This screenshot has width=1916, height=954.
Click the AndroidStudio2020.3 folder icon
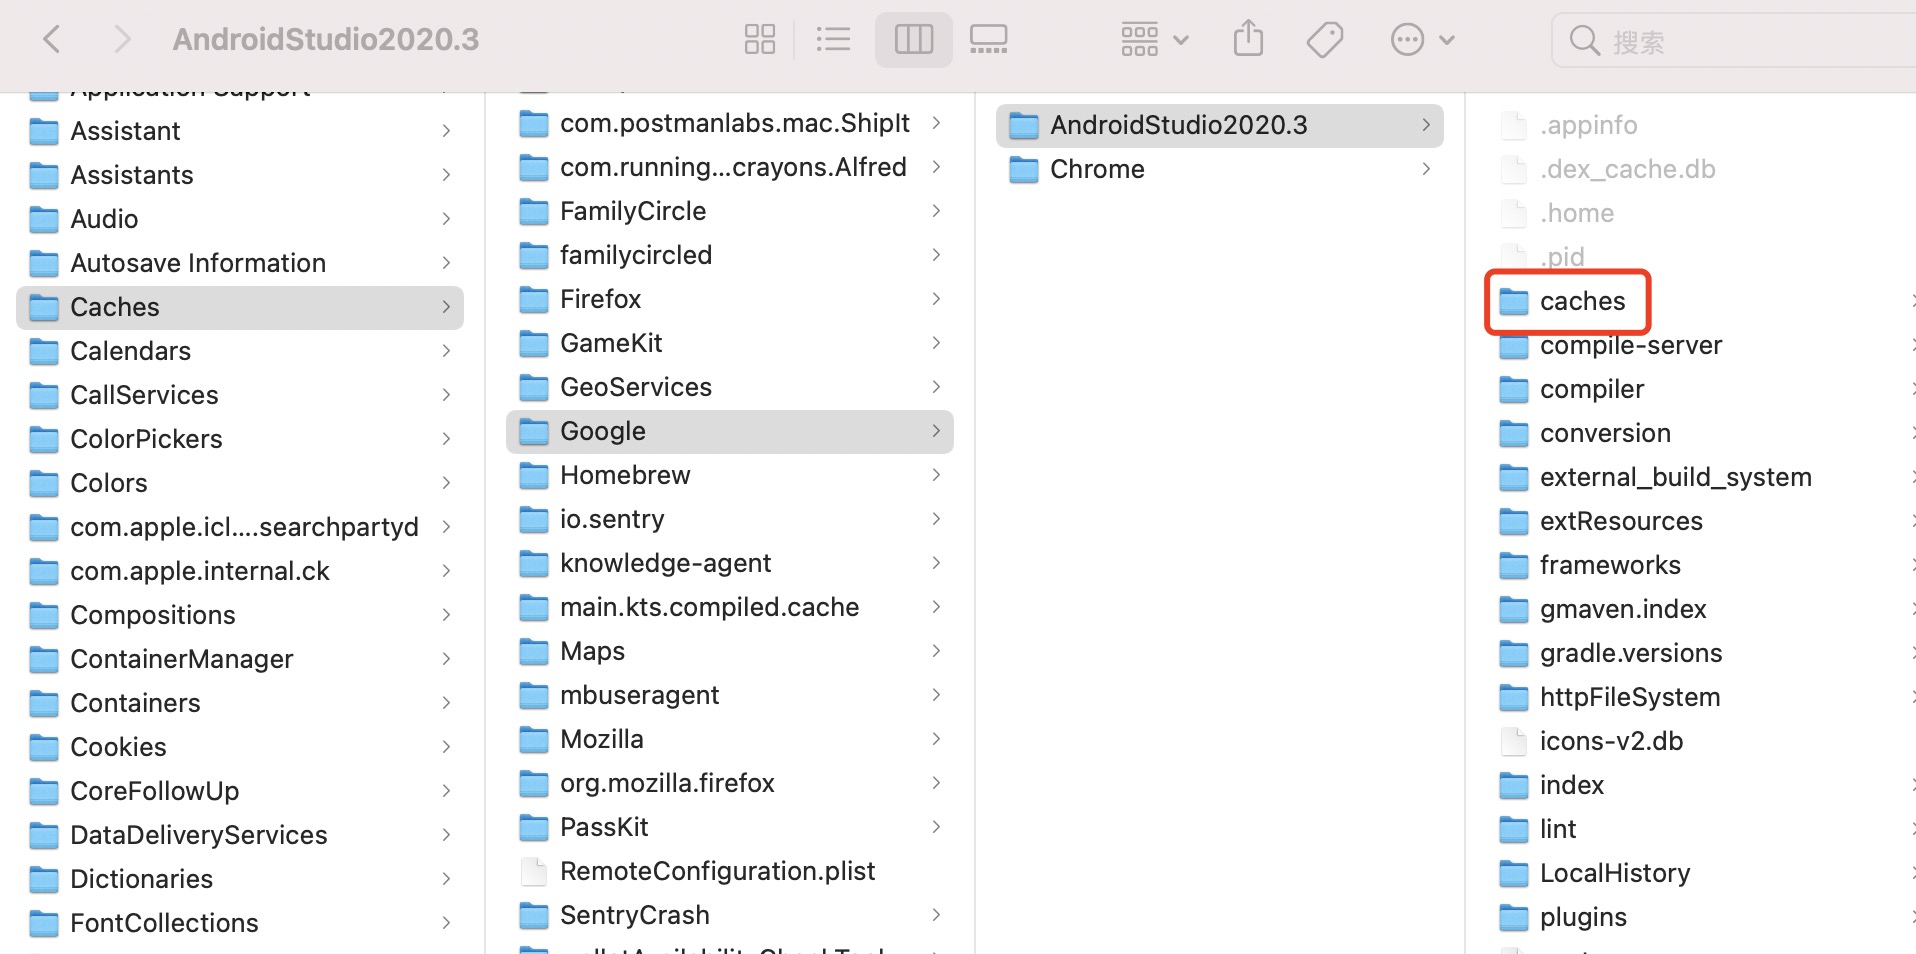pos(1024,125)
